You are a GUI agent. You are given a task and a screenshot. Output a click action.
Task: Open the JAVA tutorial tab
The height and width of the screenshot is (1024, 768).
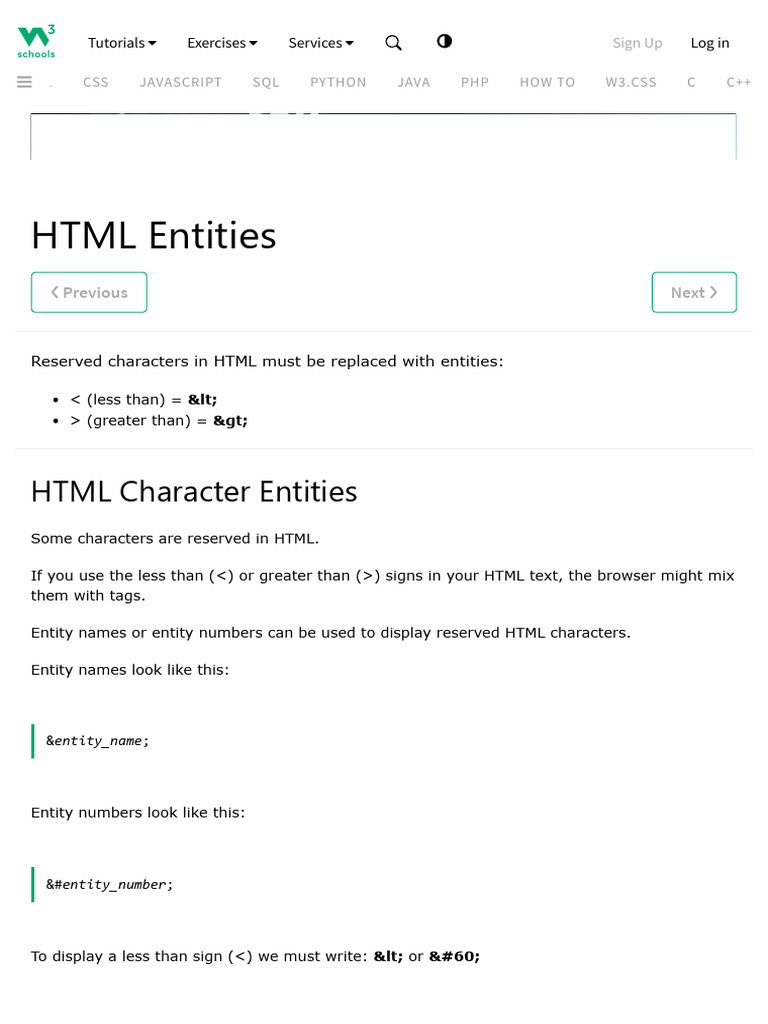pyautogui.click(x=413, y=82)
